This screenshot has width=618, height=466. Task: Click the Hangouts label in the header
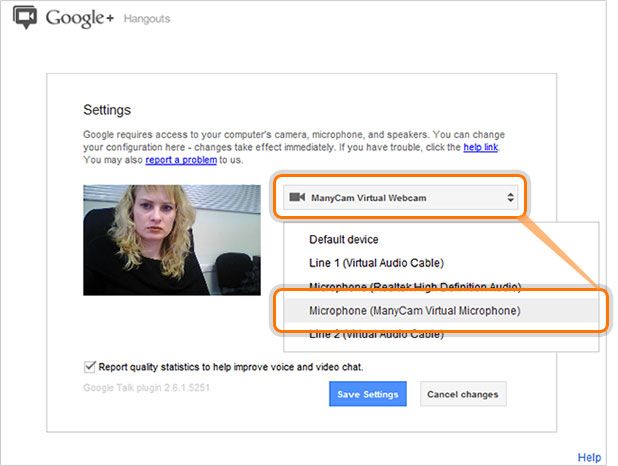point(147,19)
